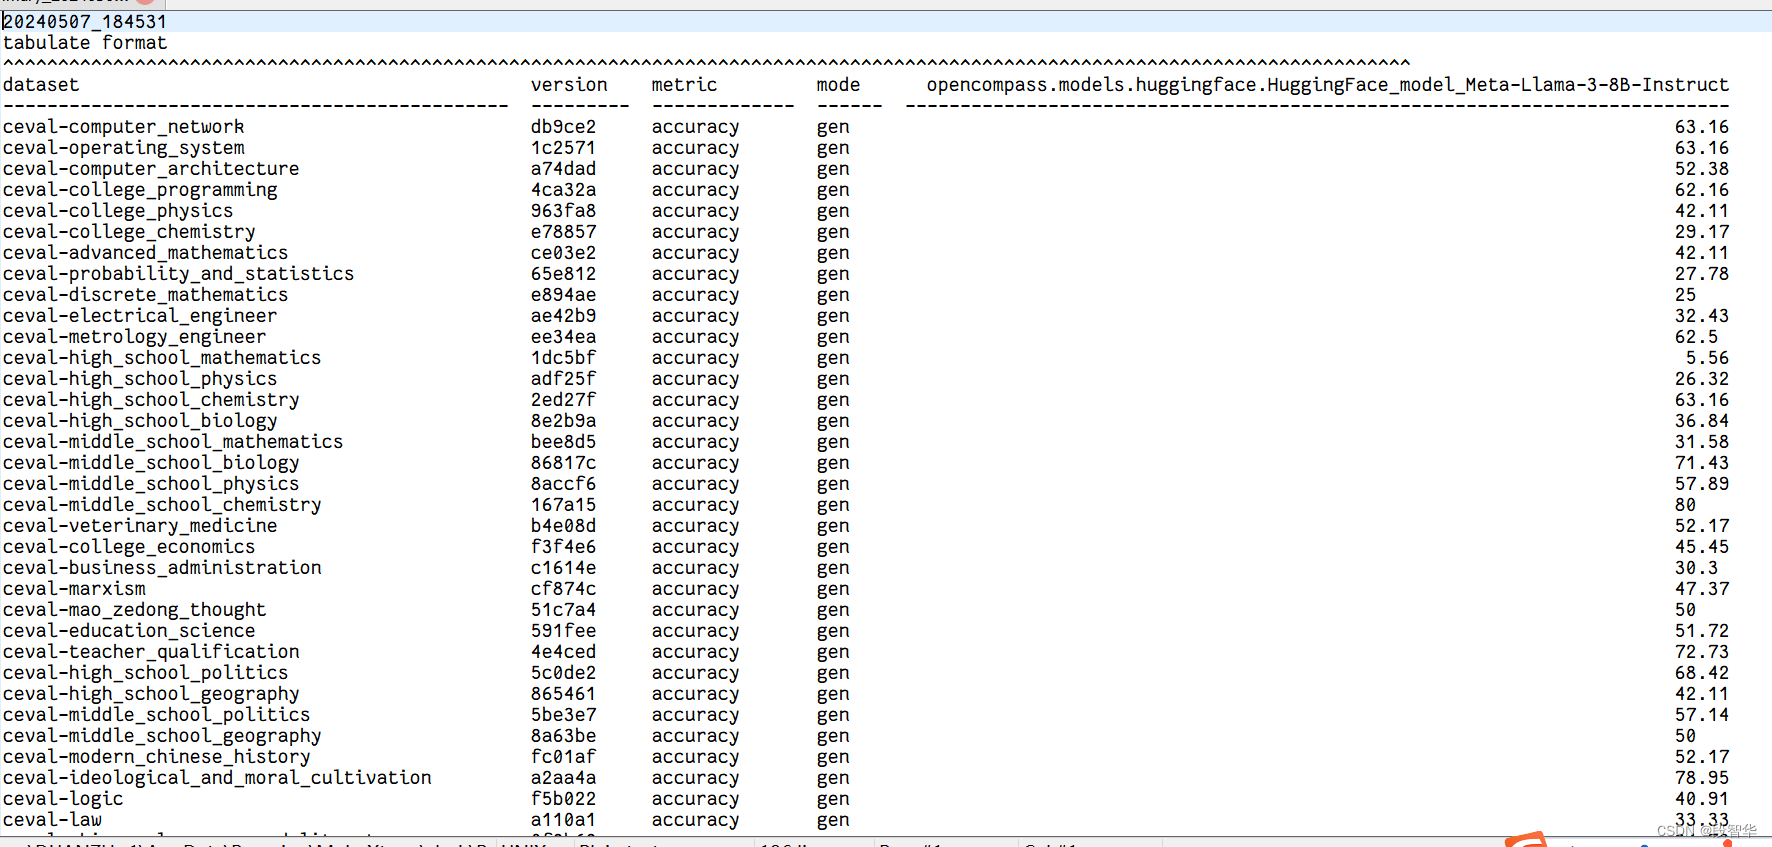The image size is (1772, 847).
Task: Click version hash a74dad
Action: pos(563,169)
